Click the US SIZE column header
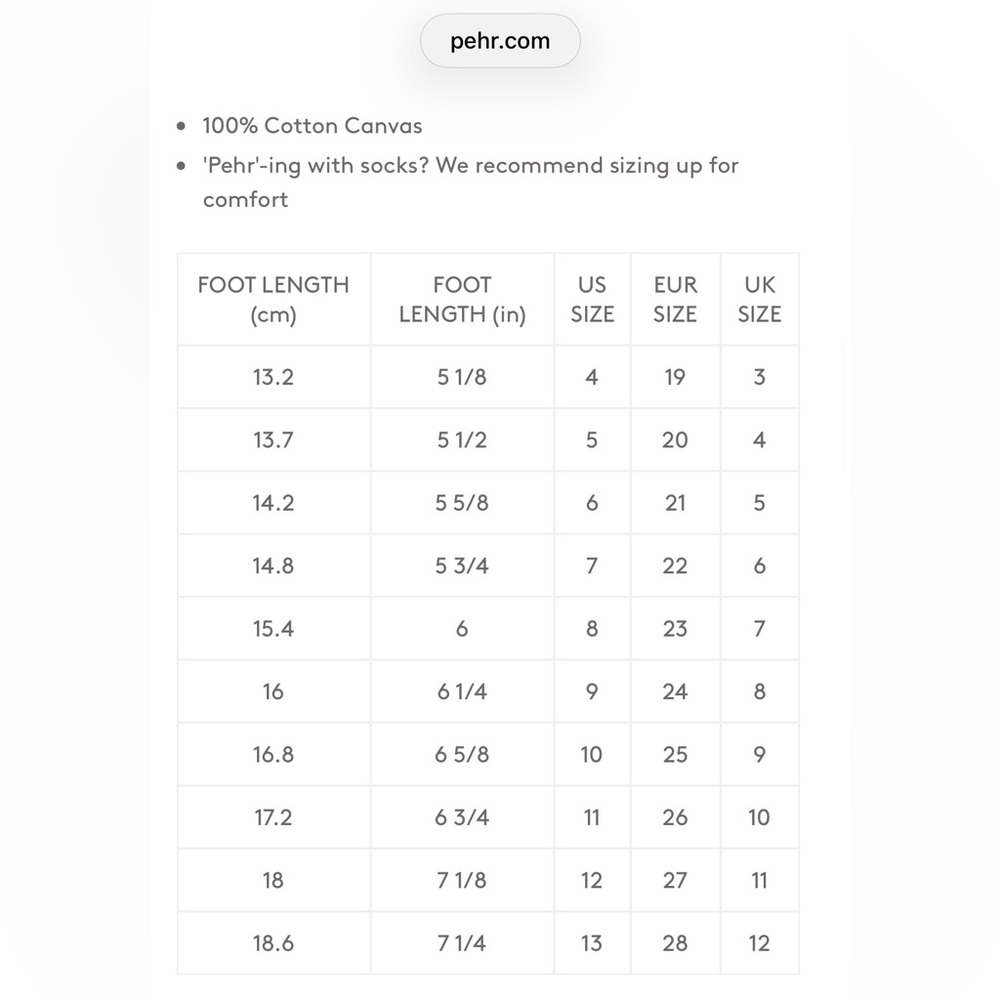The image size is (1000, 1000). 592,299
